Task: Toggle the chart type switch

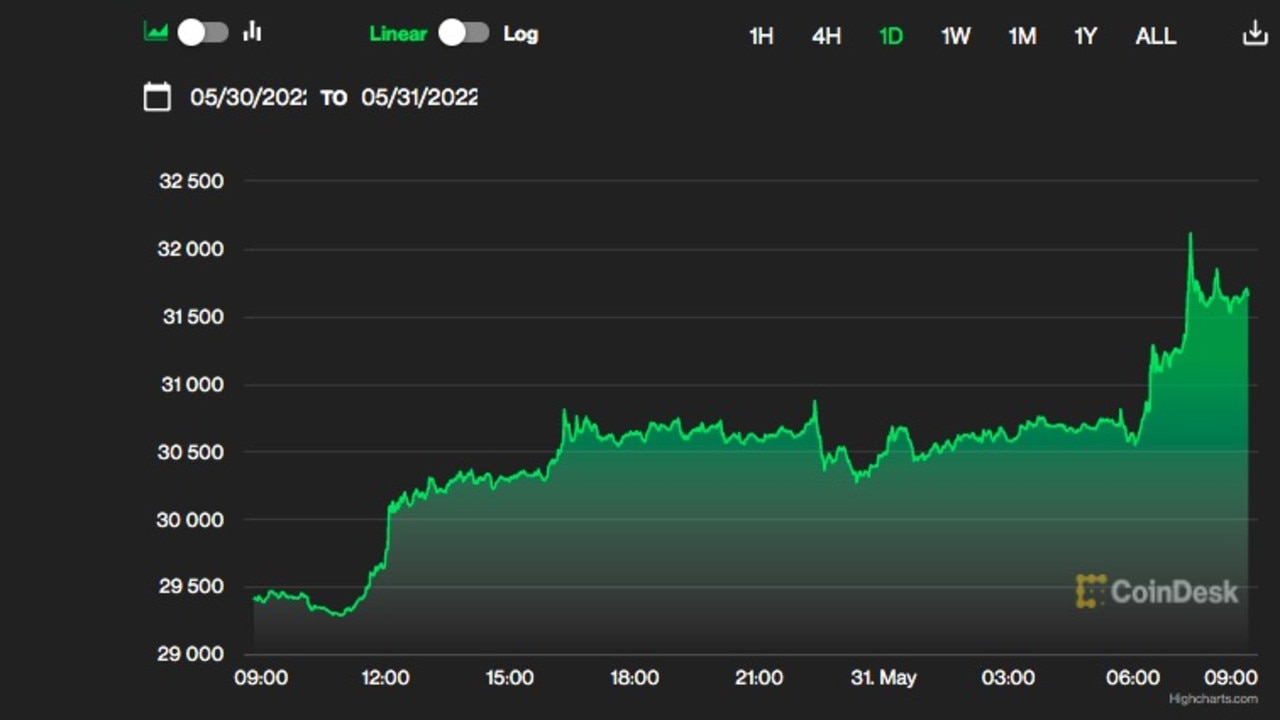Action: pyautogui.click(x=204, y=32)
